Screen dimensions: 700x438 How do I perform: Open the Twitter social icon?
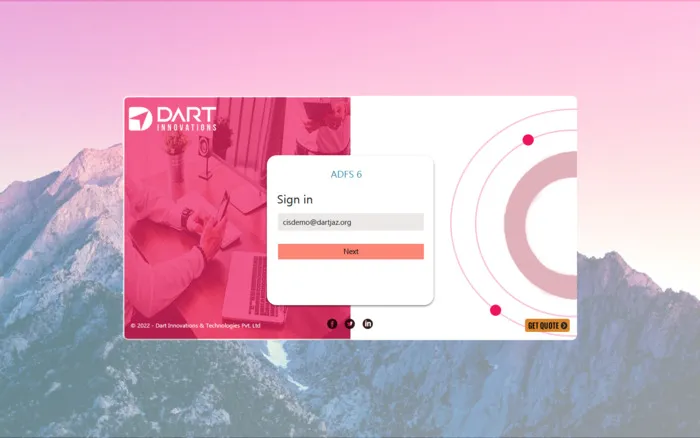click(350, 324)
